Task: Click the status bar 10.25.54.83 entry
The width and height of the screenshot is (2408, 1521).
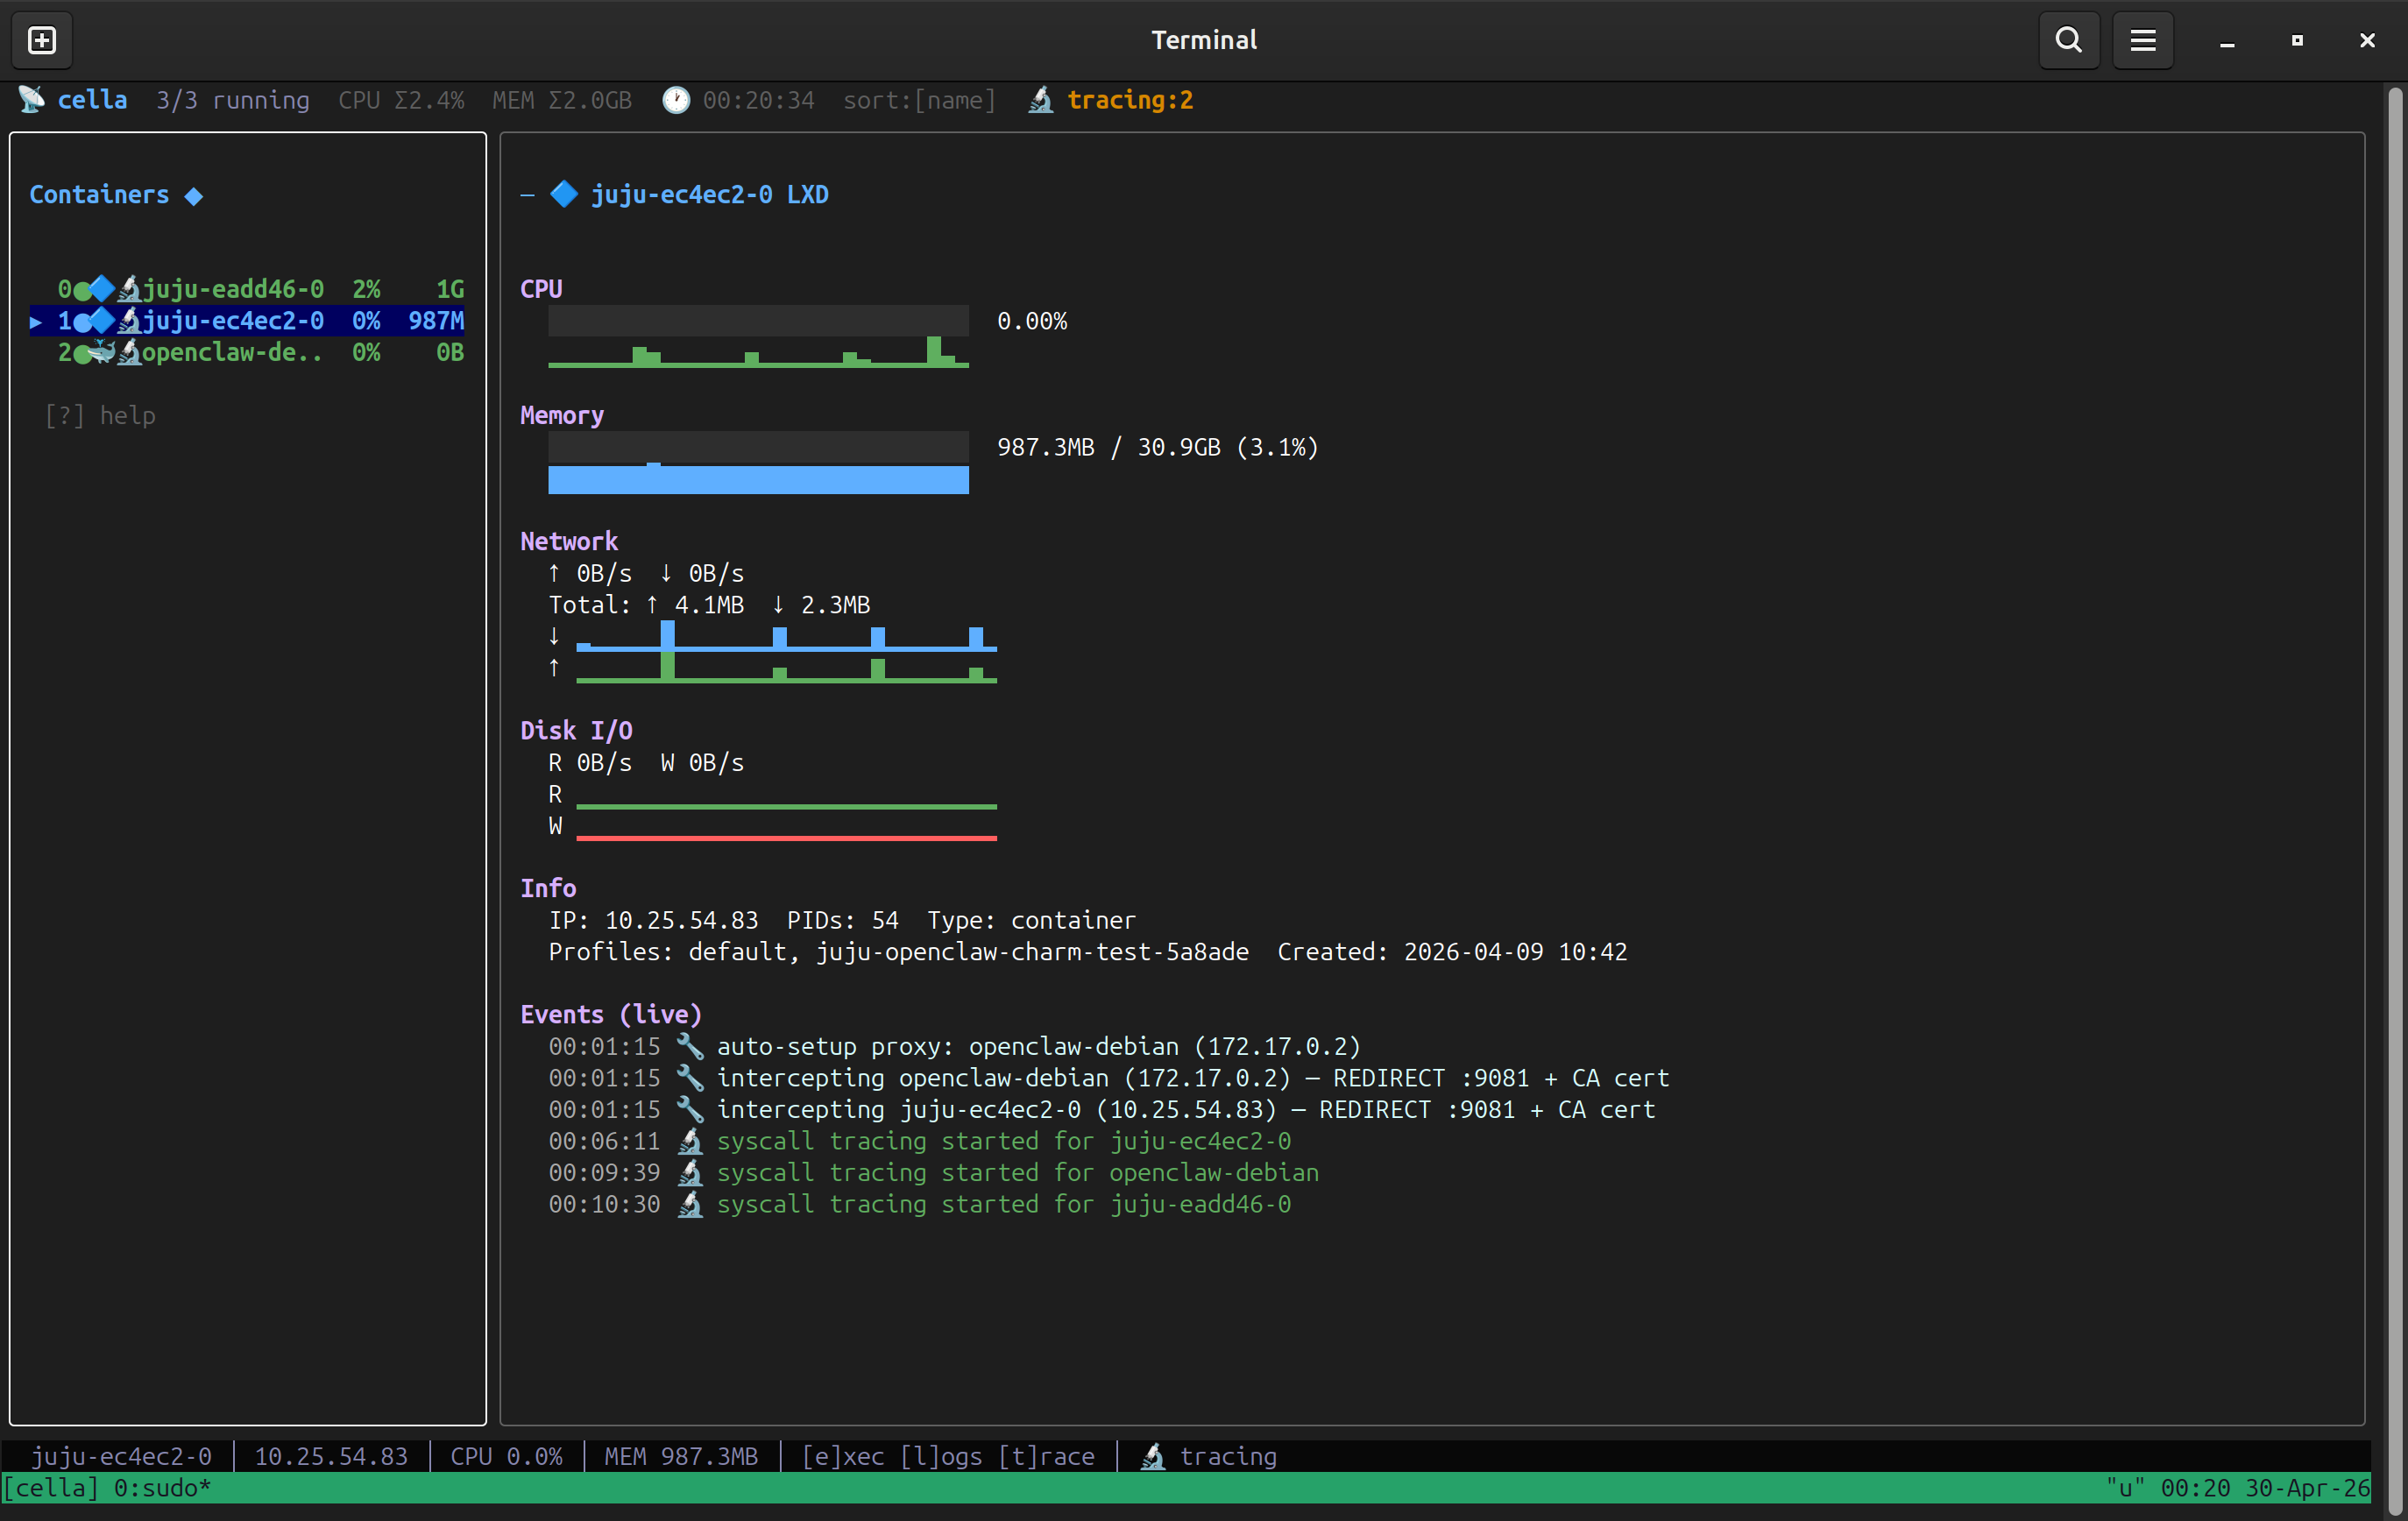Action: coord(331,1456)
